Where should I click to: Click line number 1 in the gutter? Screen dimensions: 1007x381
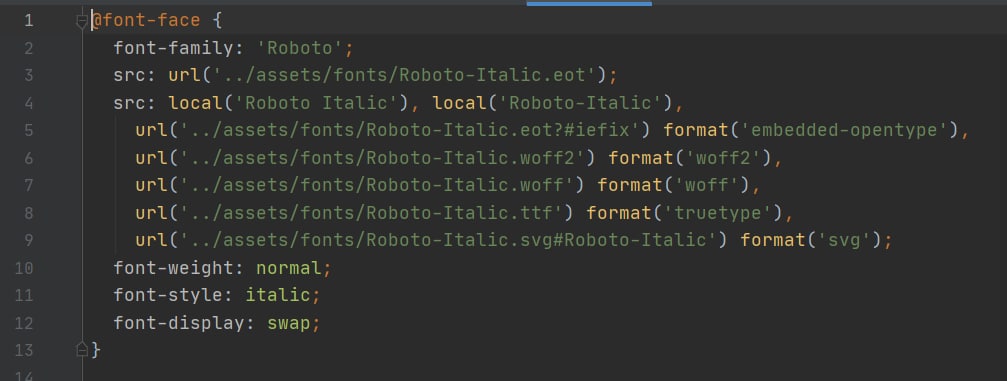coord(29,21)
